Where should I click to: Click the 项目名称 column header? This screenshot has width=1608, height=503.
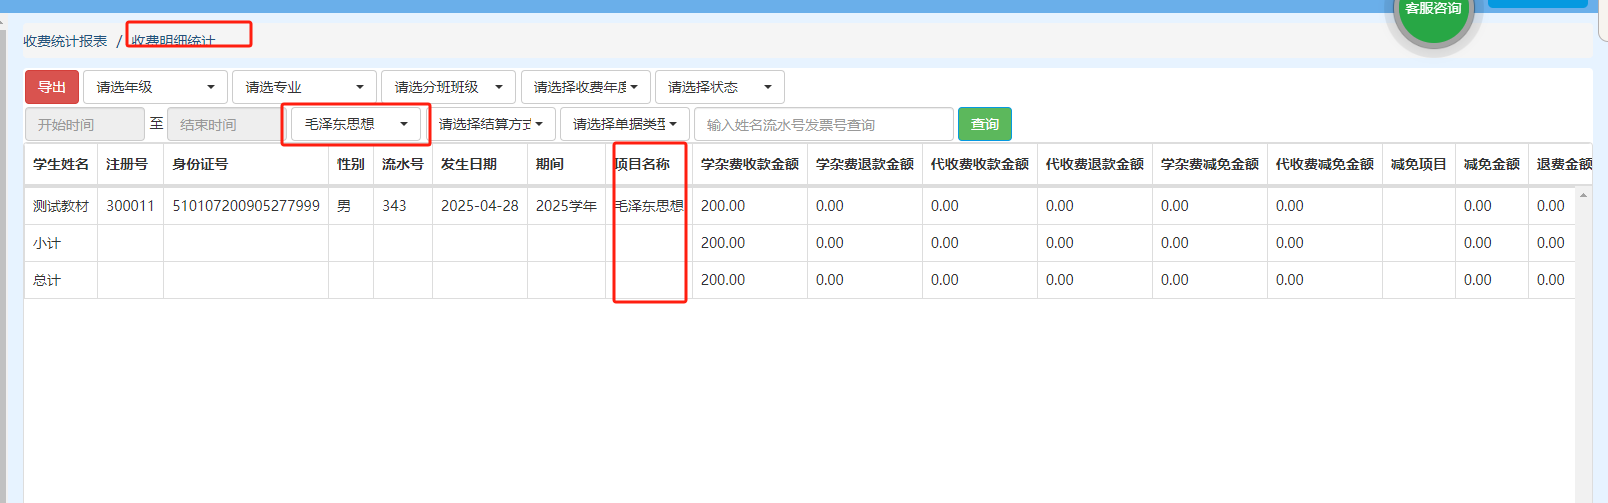pos(642,164)
